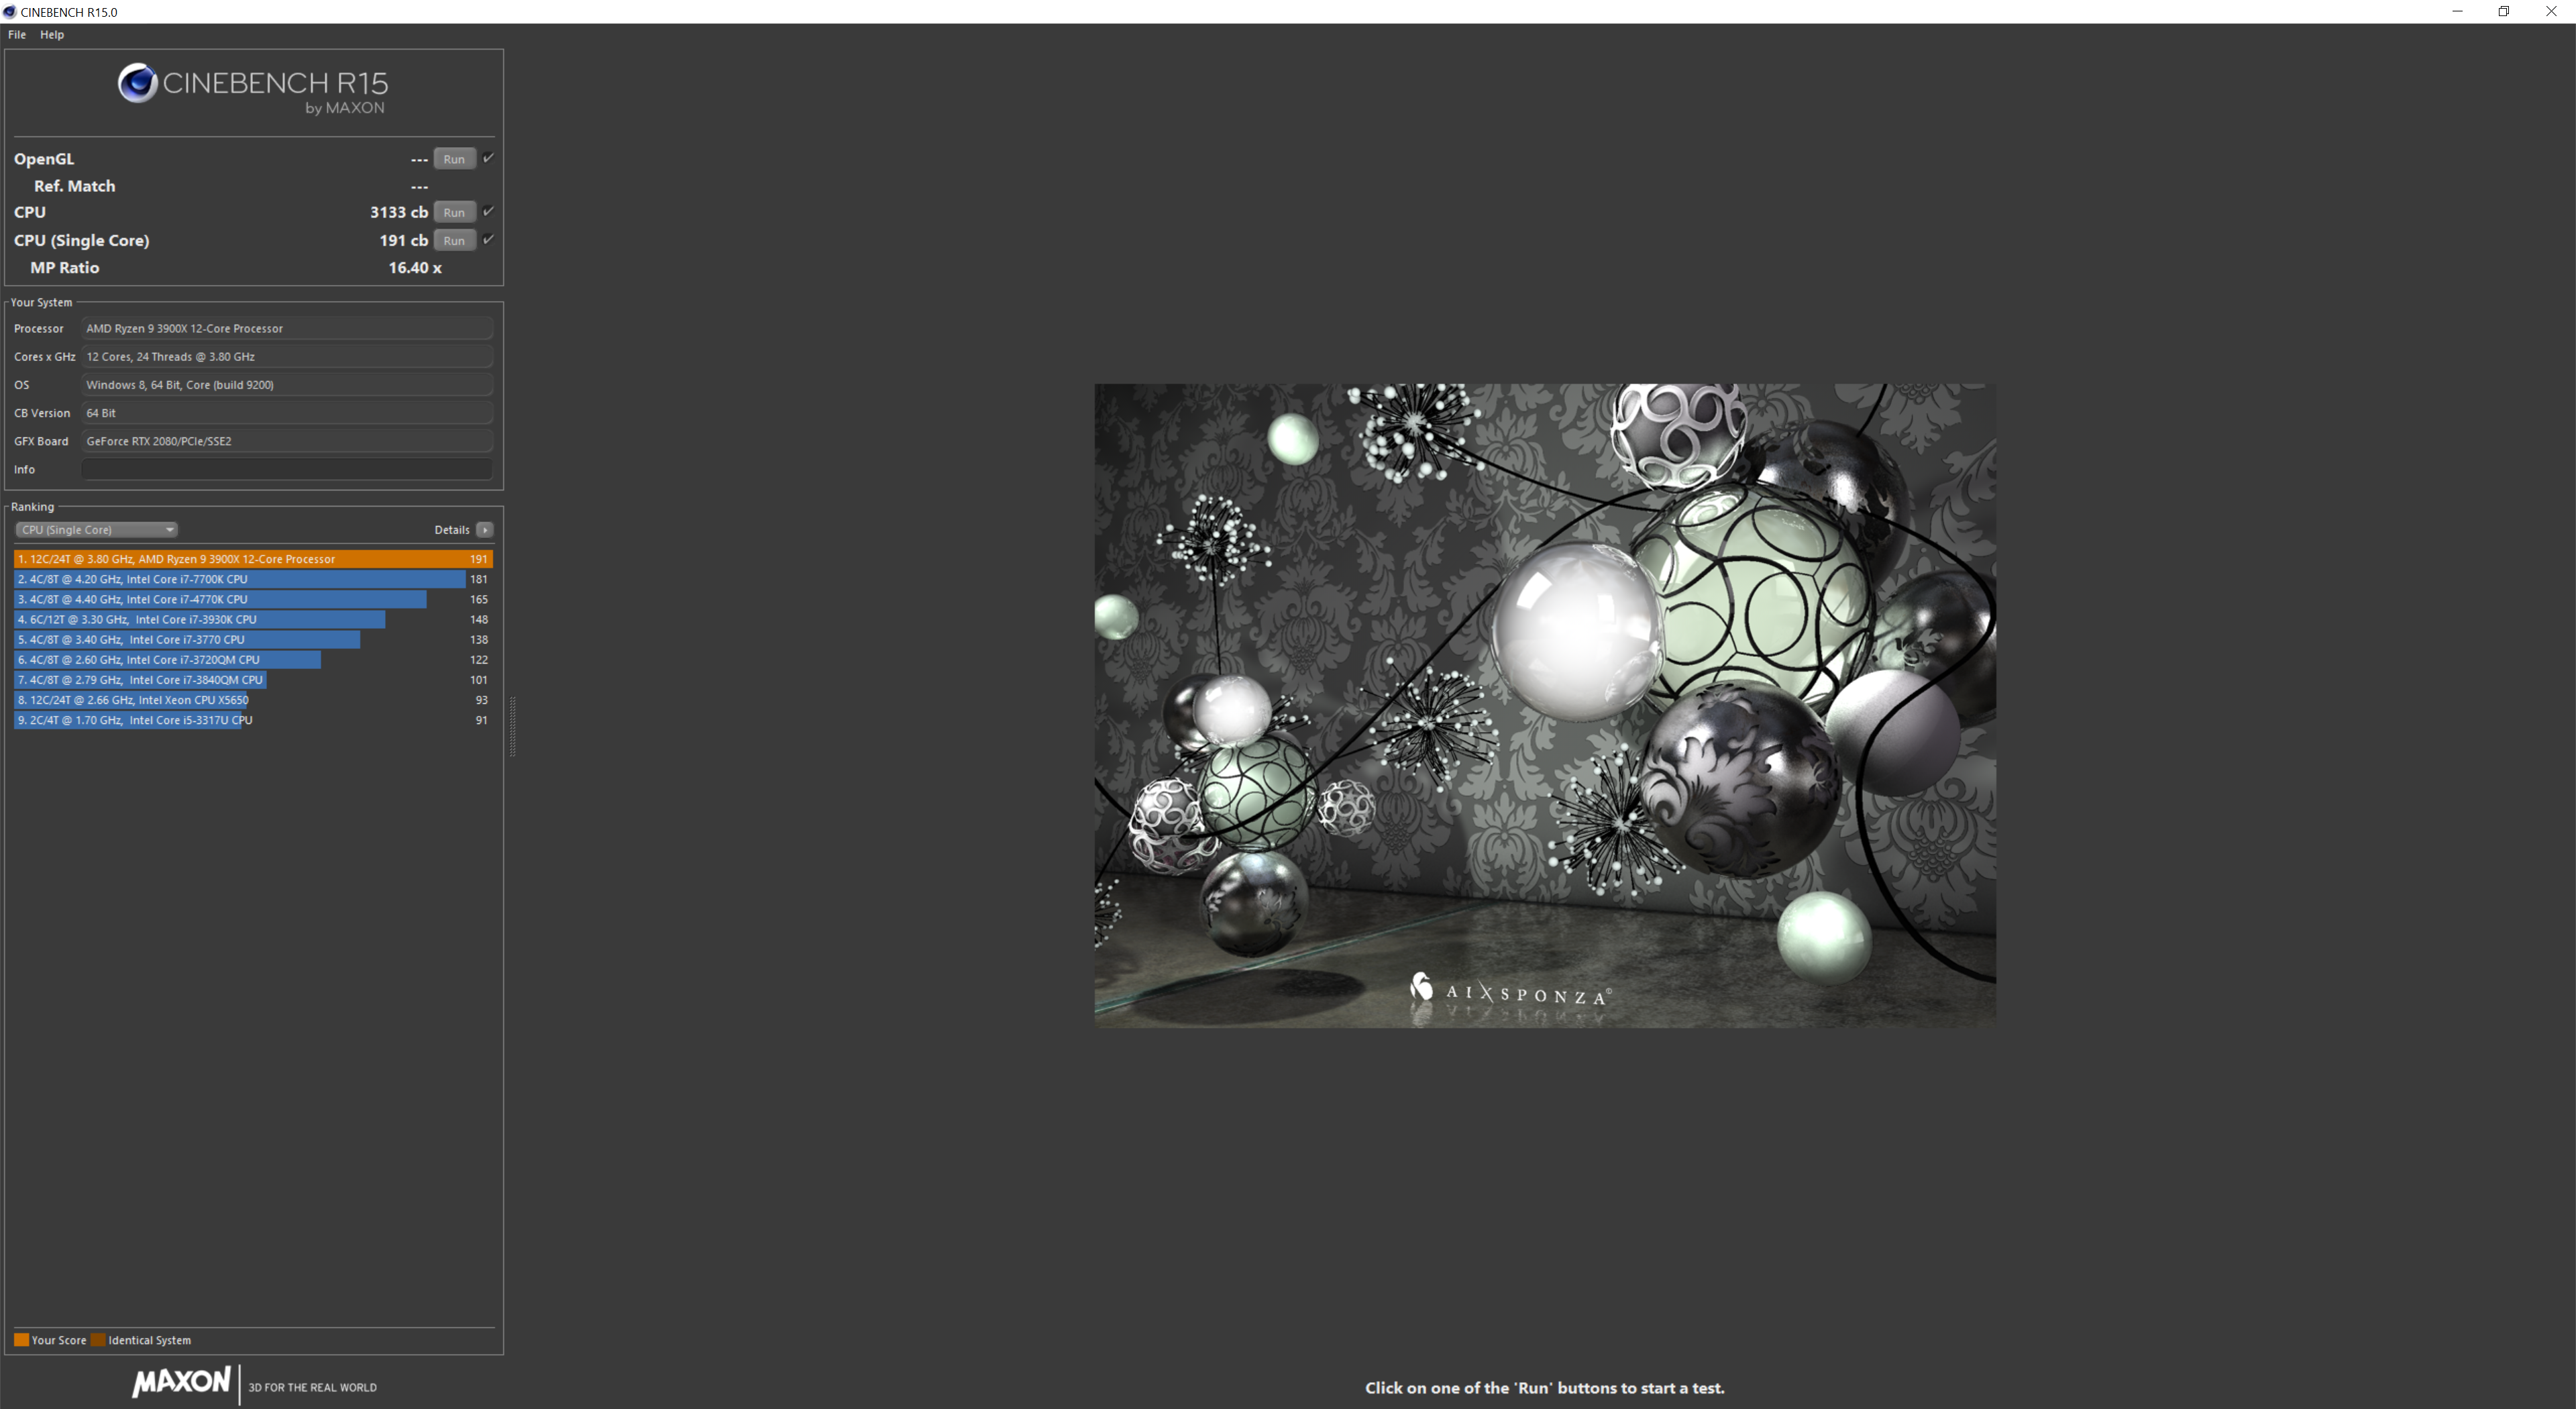The image size is (2576, 1409).
Task: Select the Intel Core i7-7700K ranking entry
Action: point(240,579)
